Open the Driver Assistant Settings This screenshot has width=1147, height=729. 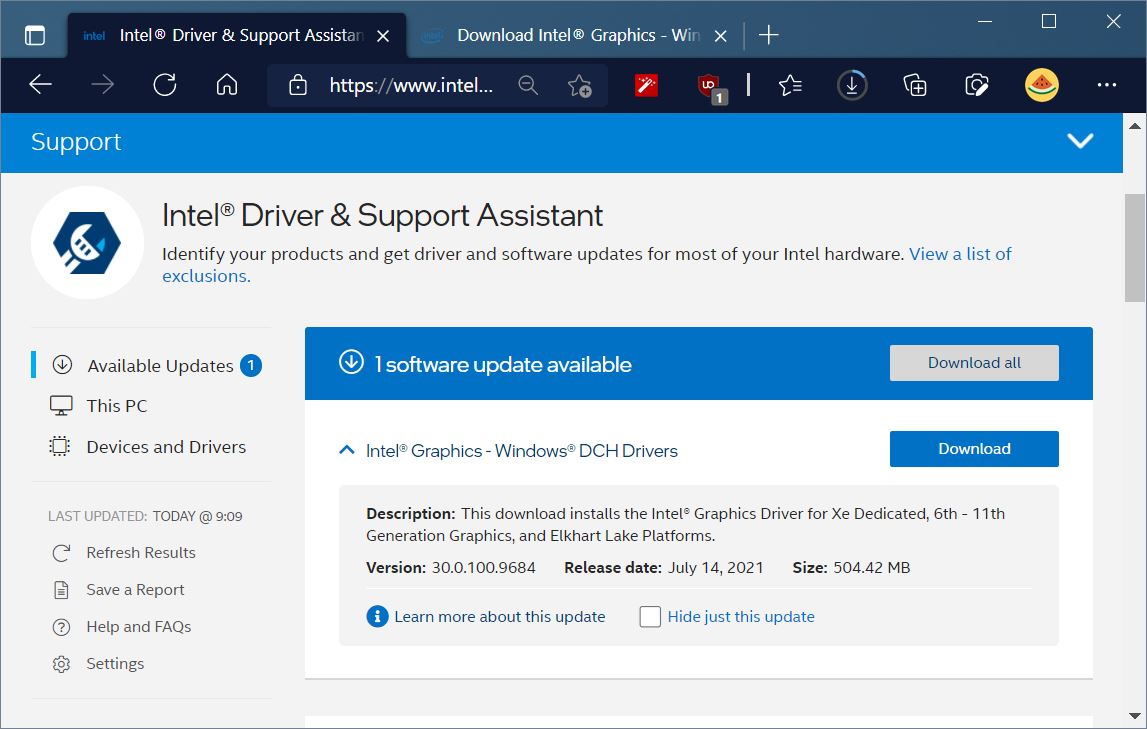point(115,663)
